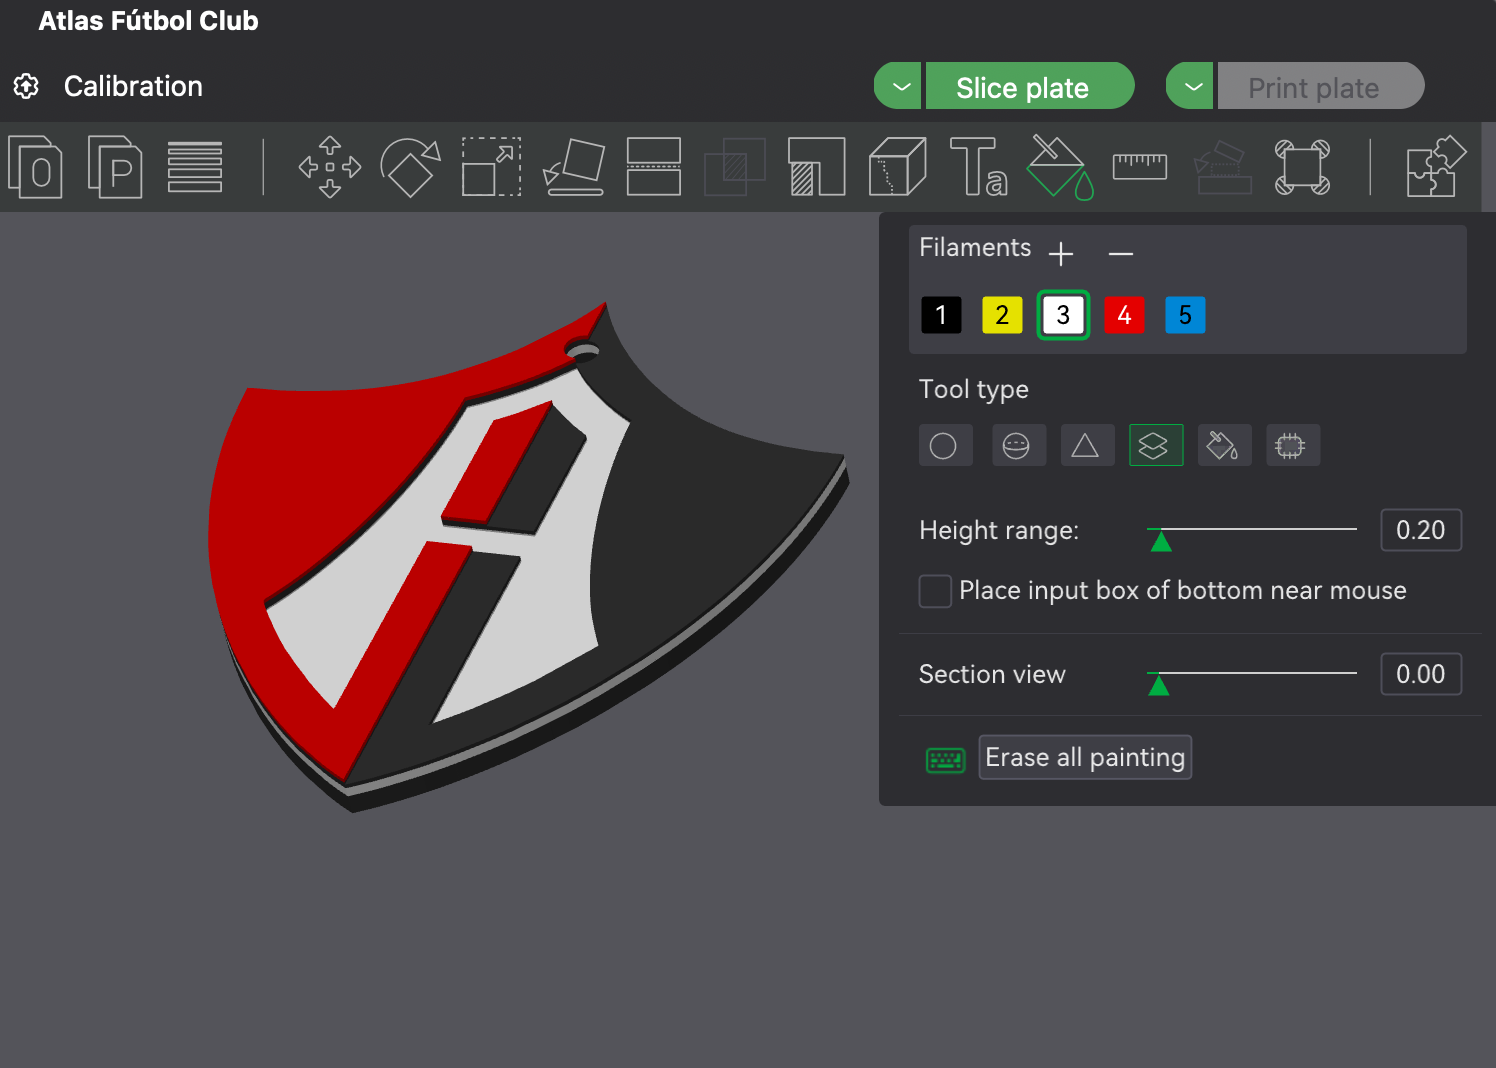Select black filament 1 swatch
The width and height of the screenshot is (1496, 1068).
tap(941, 315)
